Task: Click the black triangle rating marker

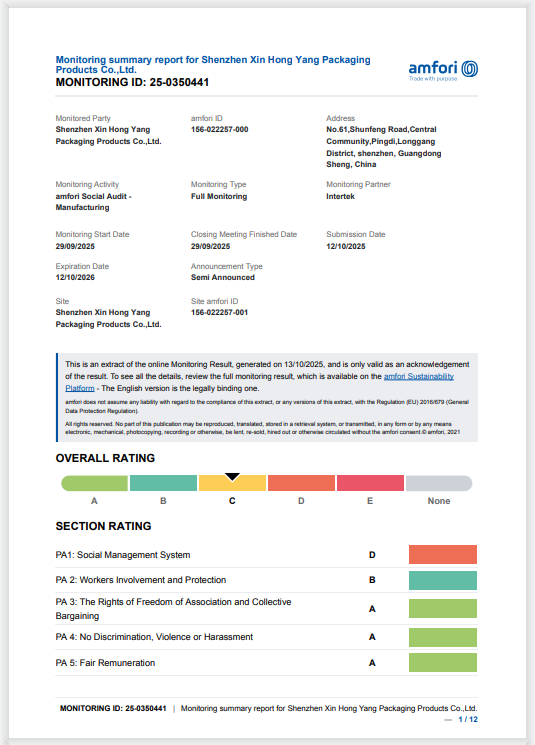Action: [232, 477]
